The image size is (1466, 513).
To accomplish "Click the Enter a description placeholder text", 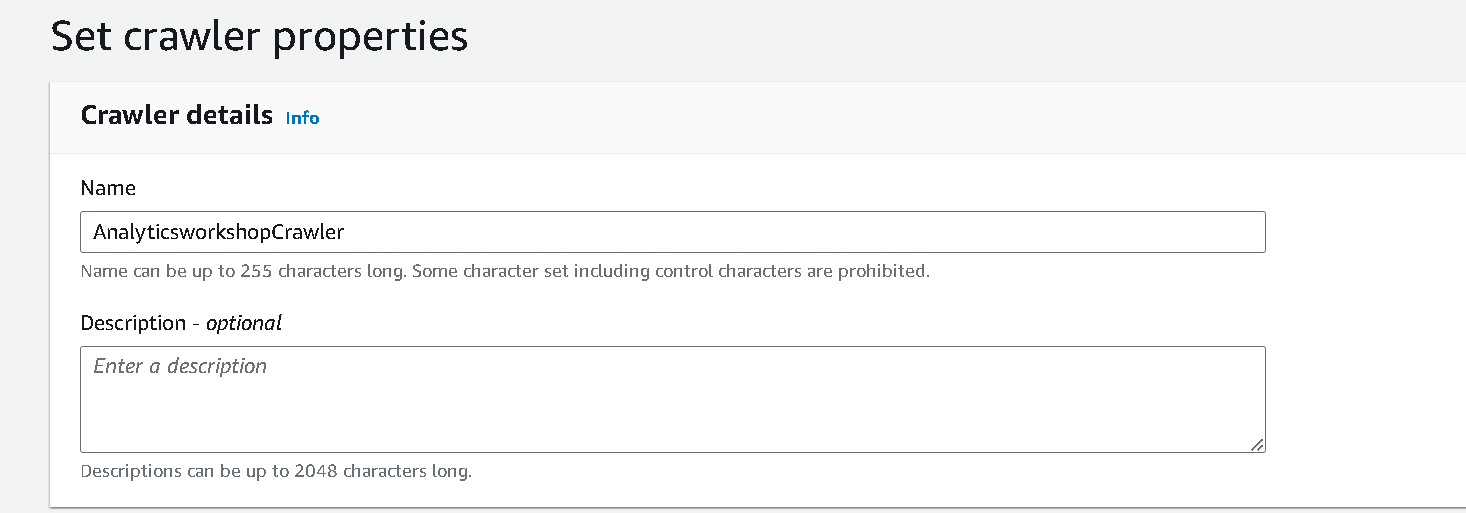I will point(180,366).
